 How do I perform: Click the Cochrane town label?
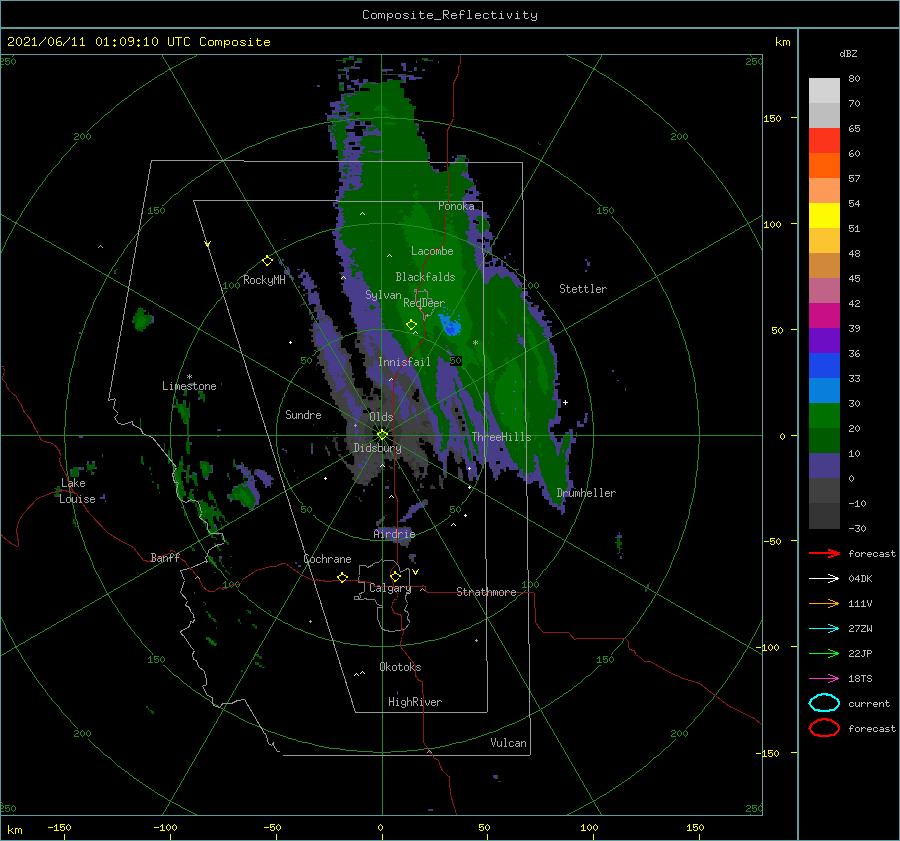point(327,559)
